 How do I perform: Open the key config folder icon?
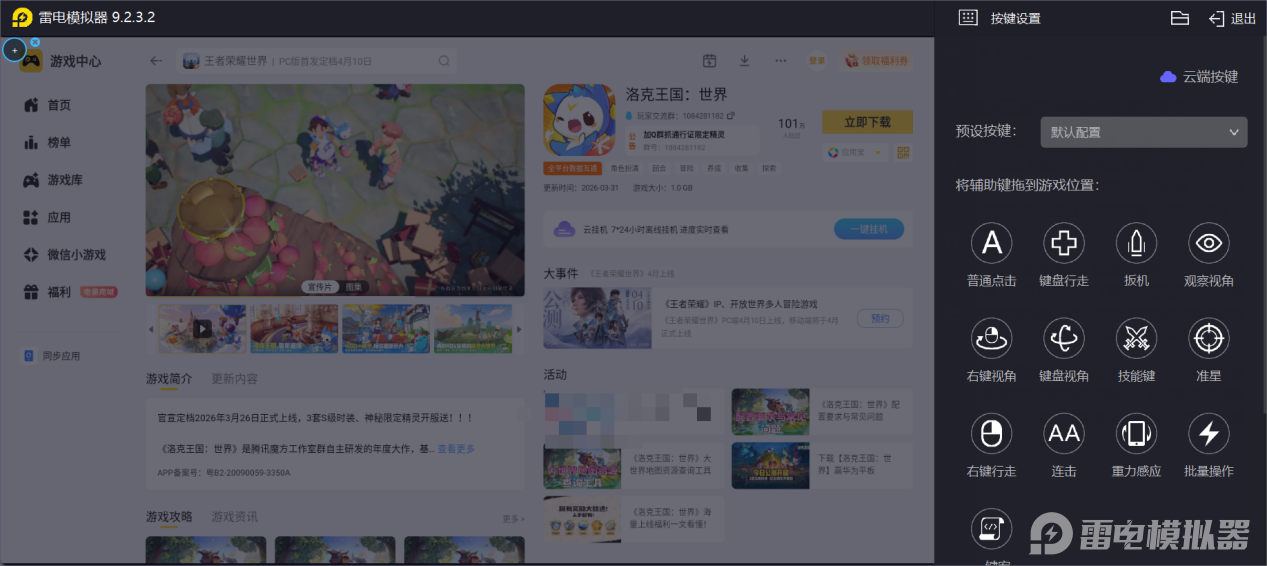pos(1180,18)
